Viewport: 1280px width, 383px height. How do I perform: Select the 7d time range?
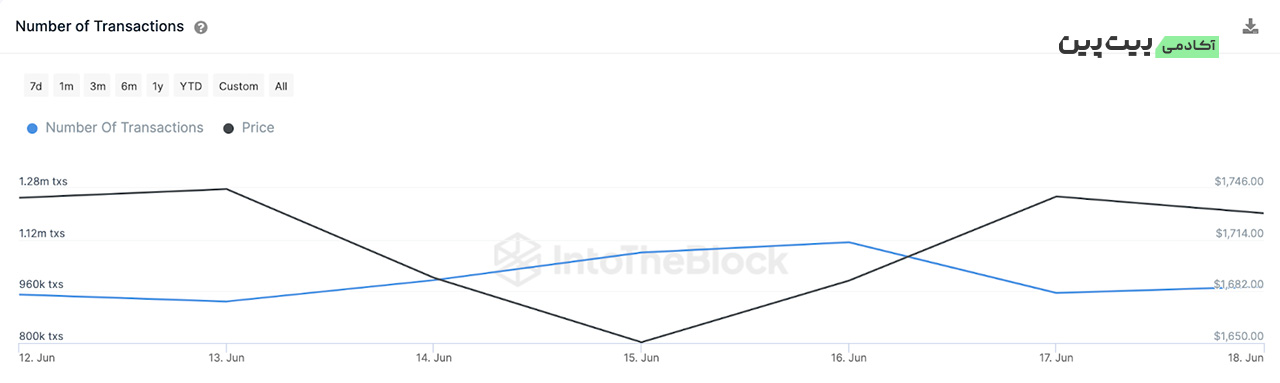point(36,86)
